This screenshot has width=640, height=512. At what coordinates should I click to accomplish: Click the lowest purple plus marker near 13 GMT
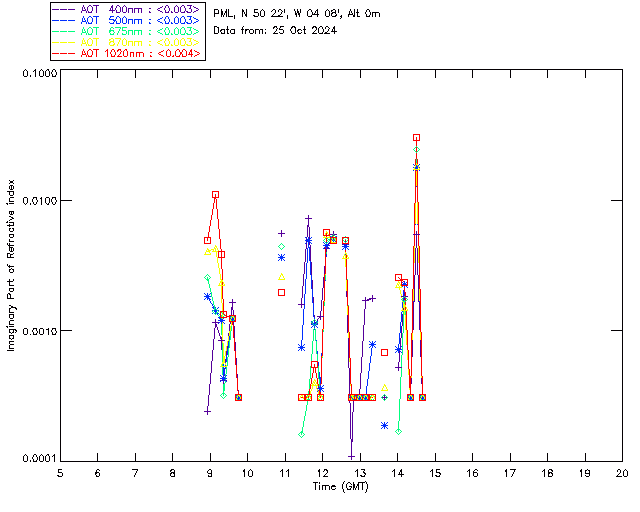tap(352, 456)
